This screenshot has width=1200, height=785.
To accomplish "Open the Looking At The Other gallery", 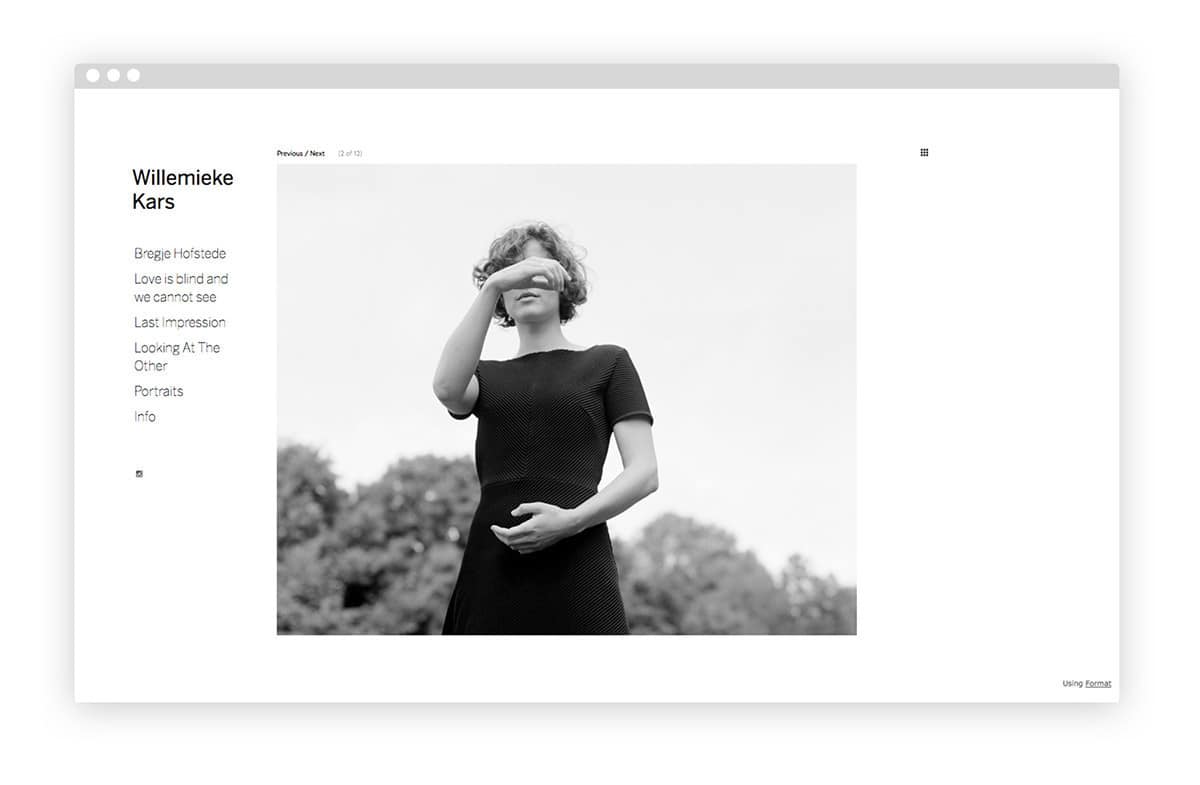I will [177, 356].
